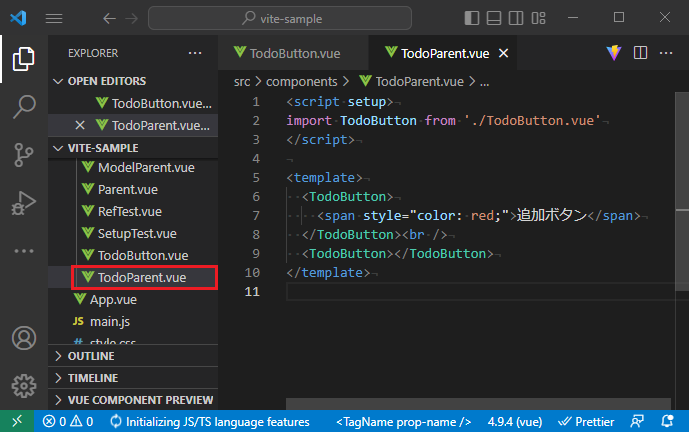Collapse the VITE-SAMPLE folder section
This screenshot has width=689, height=432.
[133, 148]
